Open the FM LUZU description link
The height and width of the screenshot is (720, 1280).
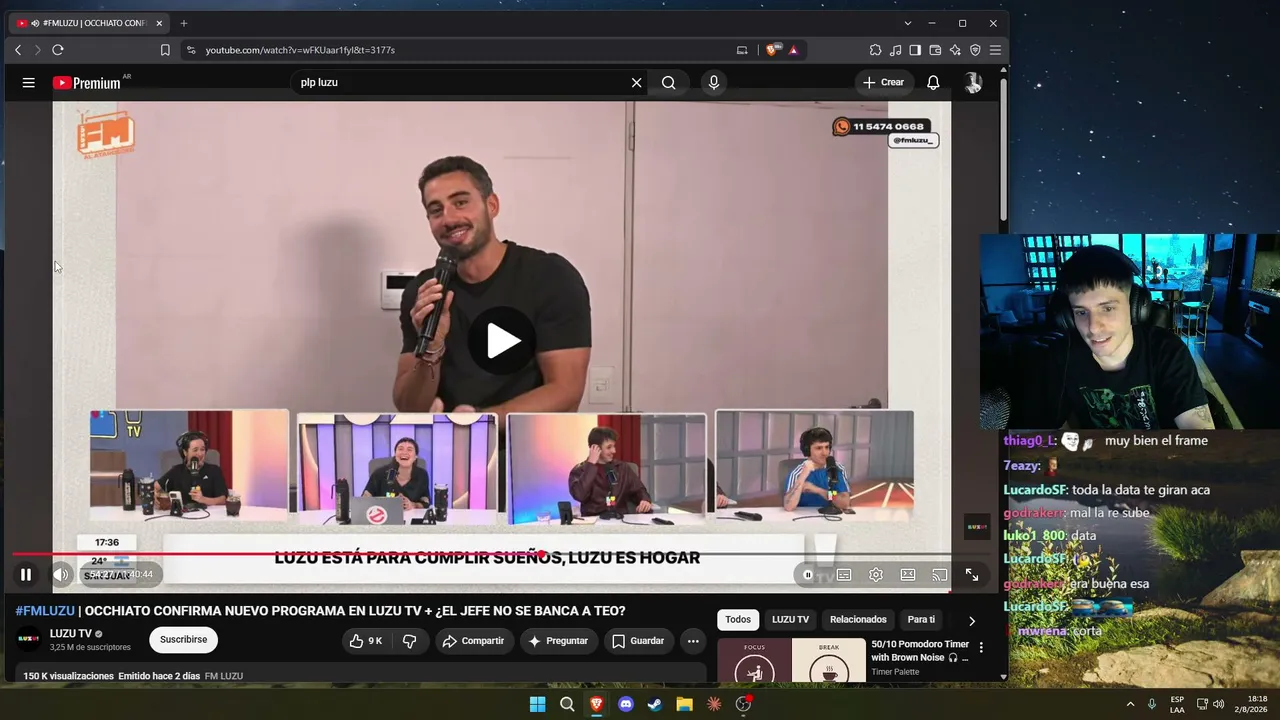(224, 676)
